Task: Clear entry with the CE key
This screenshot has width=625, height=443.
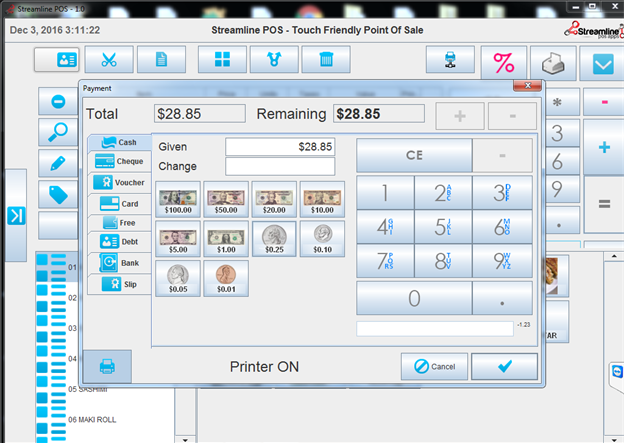Action: click(414, 155)
